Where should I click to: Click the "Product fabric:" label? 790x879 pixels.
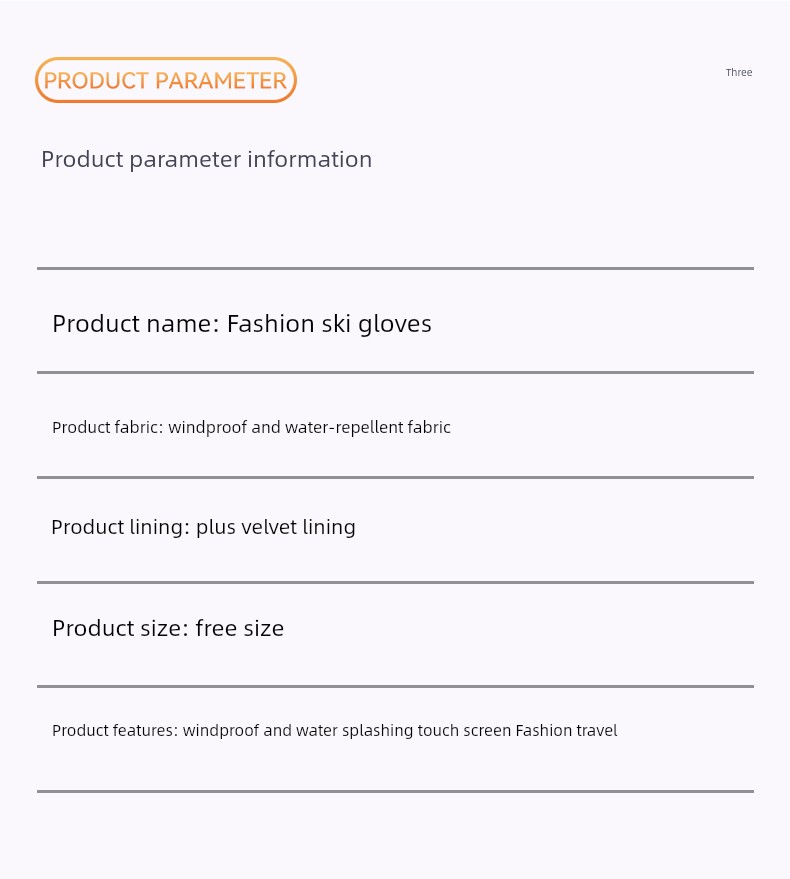(108, 427)
